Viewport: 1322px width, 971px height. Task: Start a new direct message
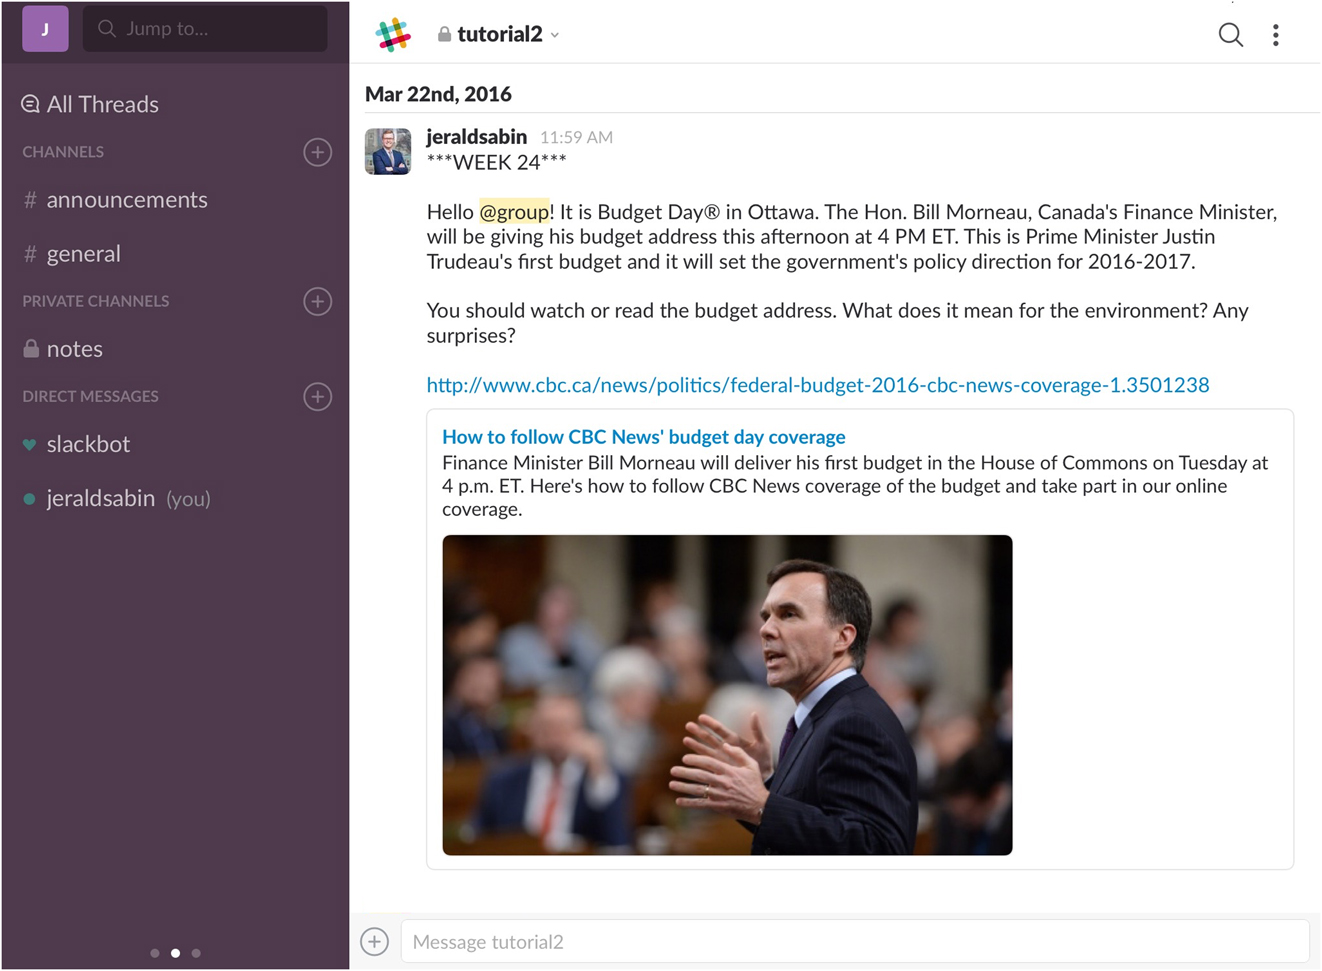[317, 397]
